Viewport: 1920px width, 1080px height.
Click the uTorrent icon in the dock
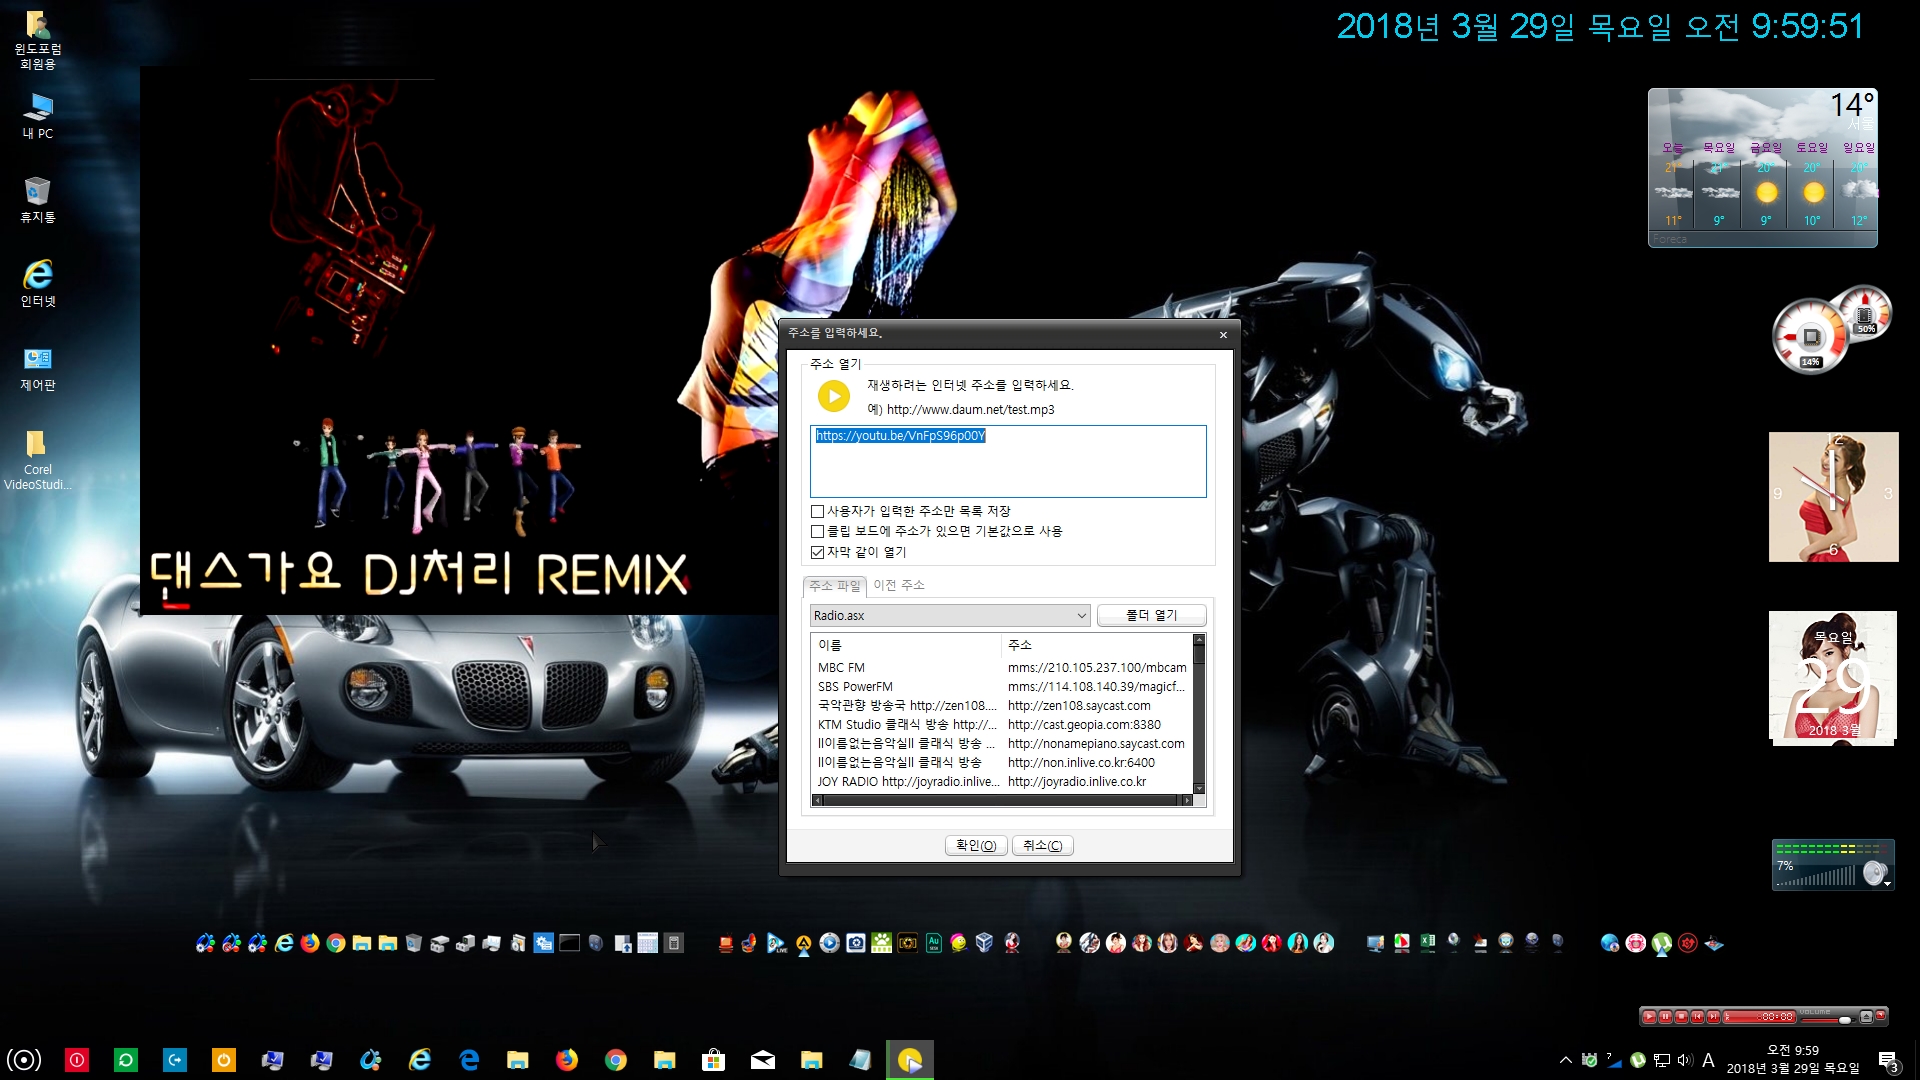[x=1662, y=943]
